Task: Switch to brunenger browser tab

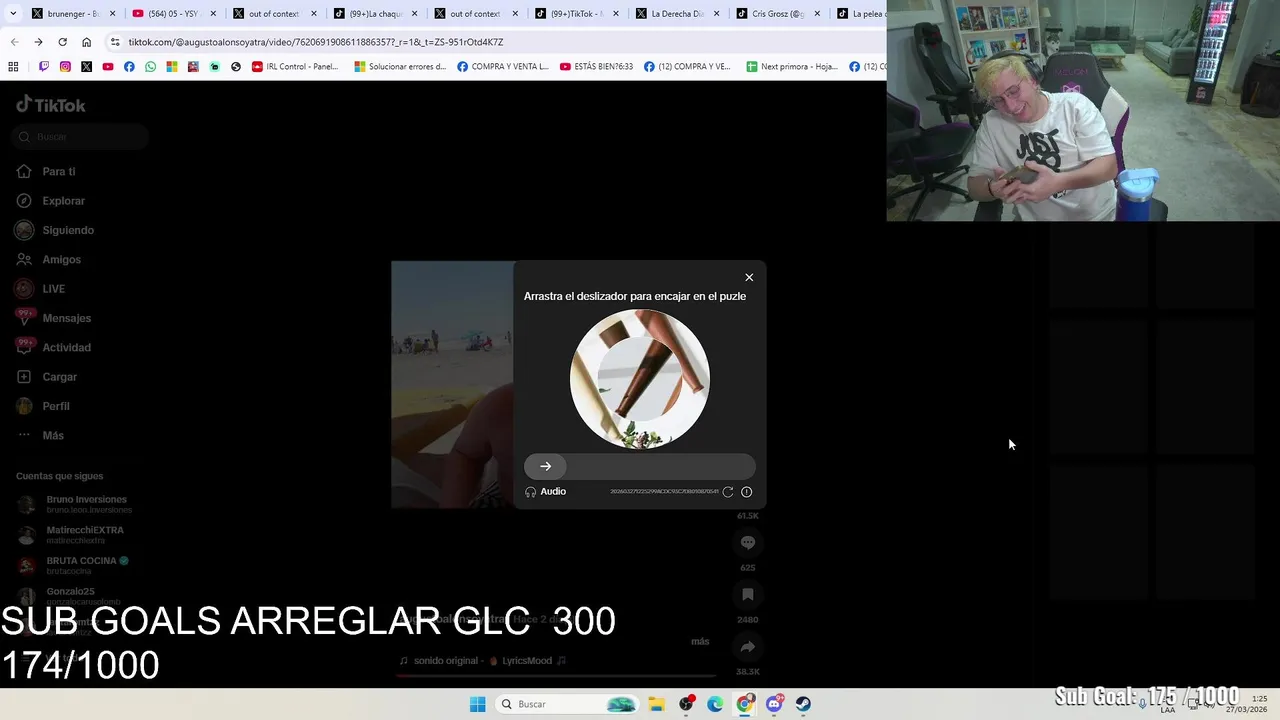Action: pos(72,14)
